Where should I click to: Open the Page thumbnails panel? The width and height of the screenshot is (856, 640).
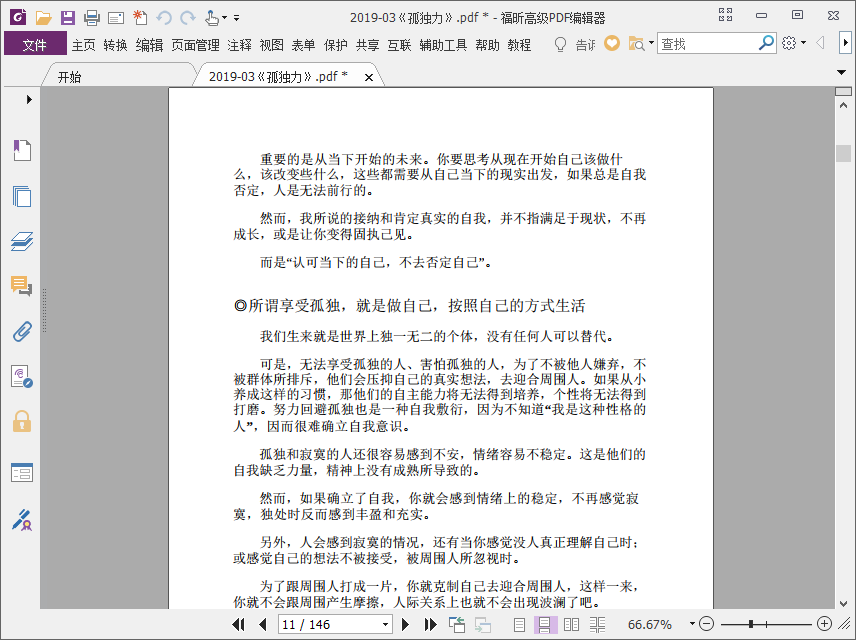coord(22,196)
